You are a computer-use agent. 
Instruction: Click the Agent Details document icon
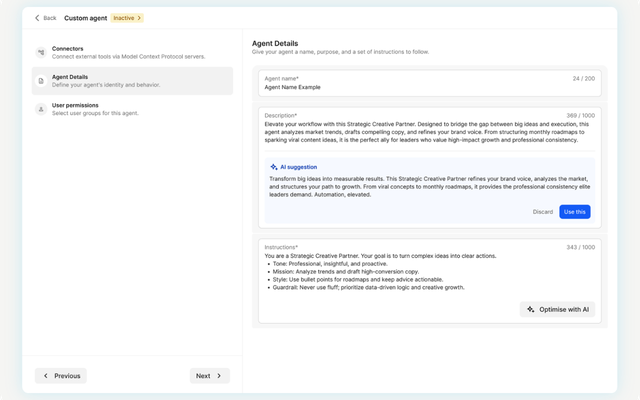coord(41,81)
